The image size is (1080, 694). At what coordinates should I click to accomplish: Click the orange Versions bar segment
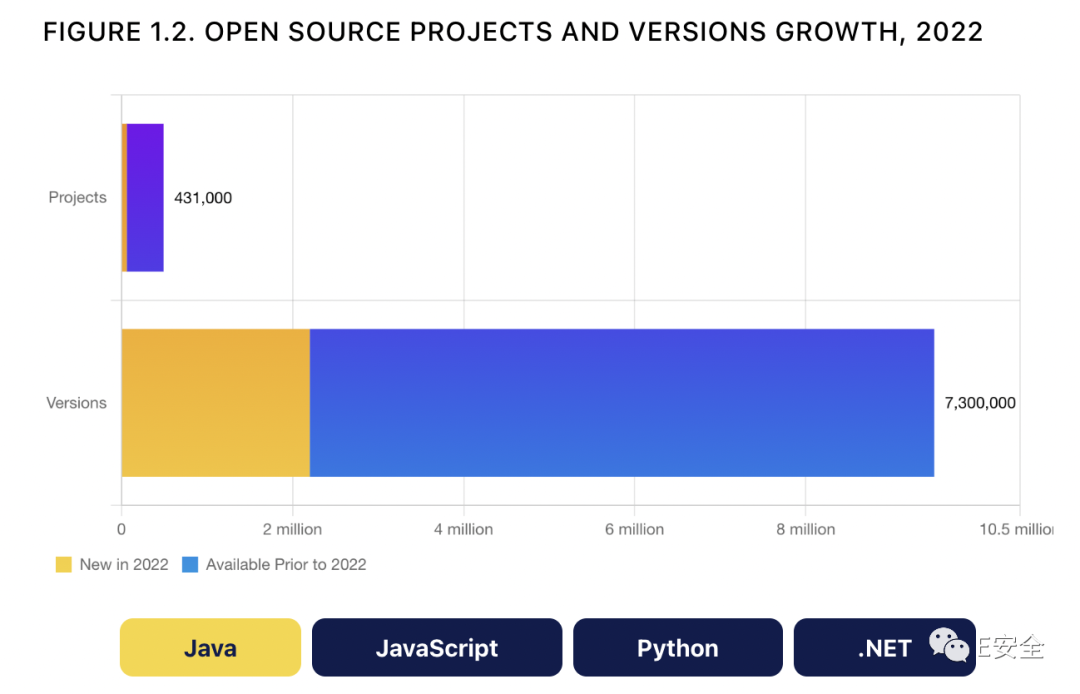pos(215,403)
